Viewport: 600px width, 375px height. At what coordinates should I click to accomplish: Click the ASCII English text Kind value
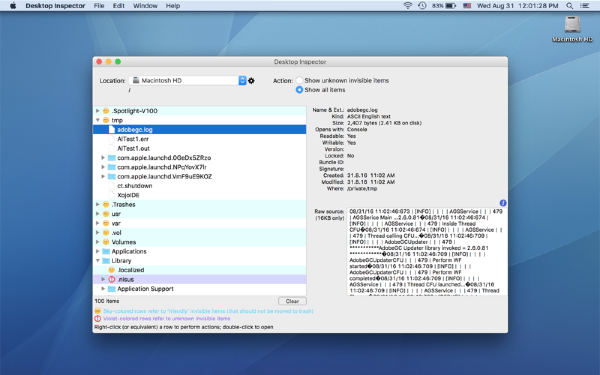369,116
